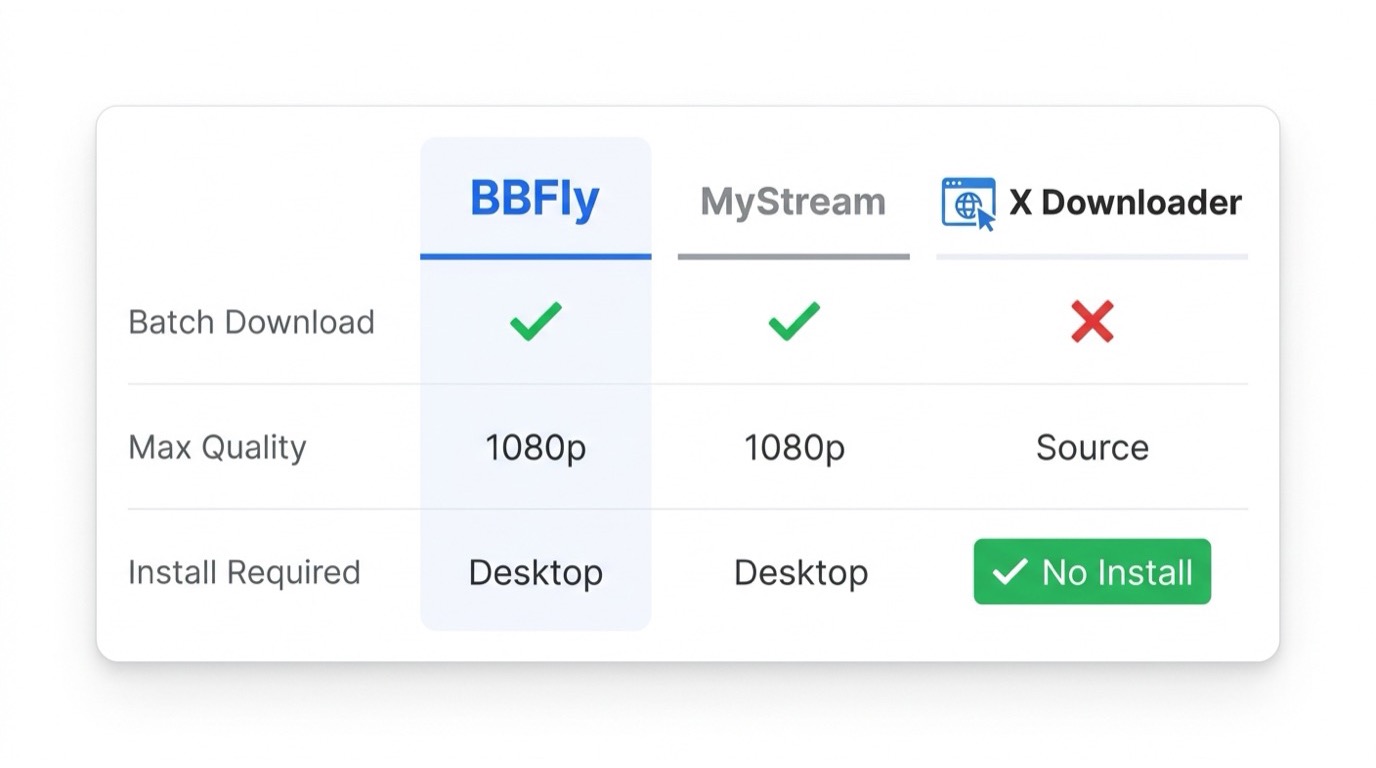Image resolution: width=1376 pixels, height=768 pixels.
Task: Click the Install Required row label
Action: [x=244, y=572]
